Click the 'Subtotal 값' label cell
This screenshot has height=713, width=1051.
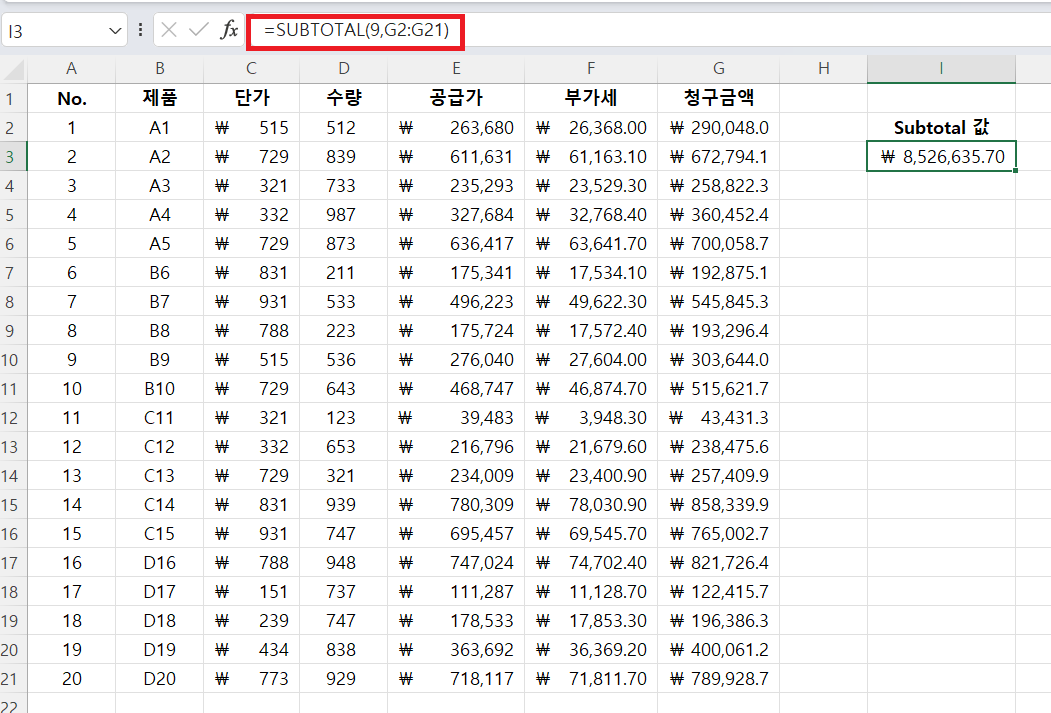941,127
